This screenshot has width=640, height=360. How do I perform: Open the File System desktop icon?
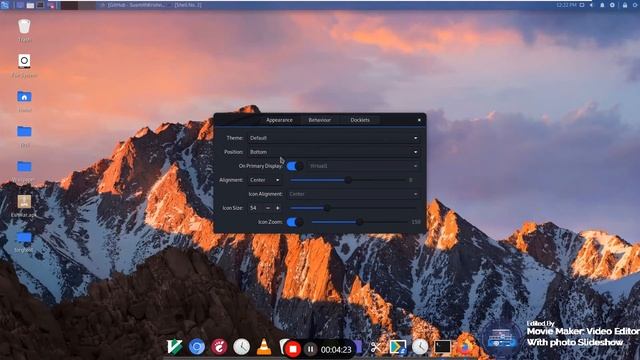point(24,61)
